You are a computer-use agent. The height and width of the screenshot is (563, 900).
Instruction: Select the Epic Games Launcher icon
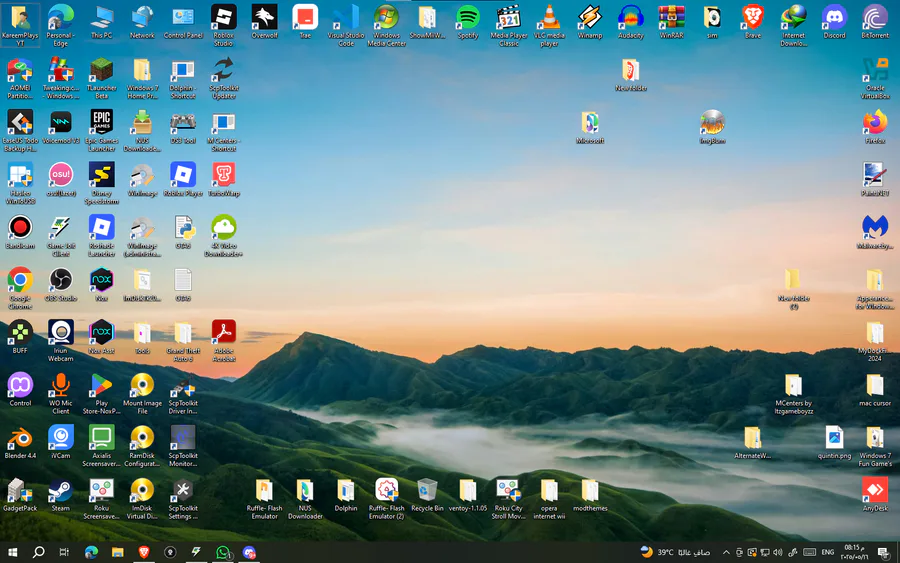click(102, 130)
